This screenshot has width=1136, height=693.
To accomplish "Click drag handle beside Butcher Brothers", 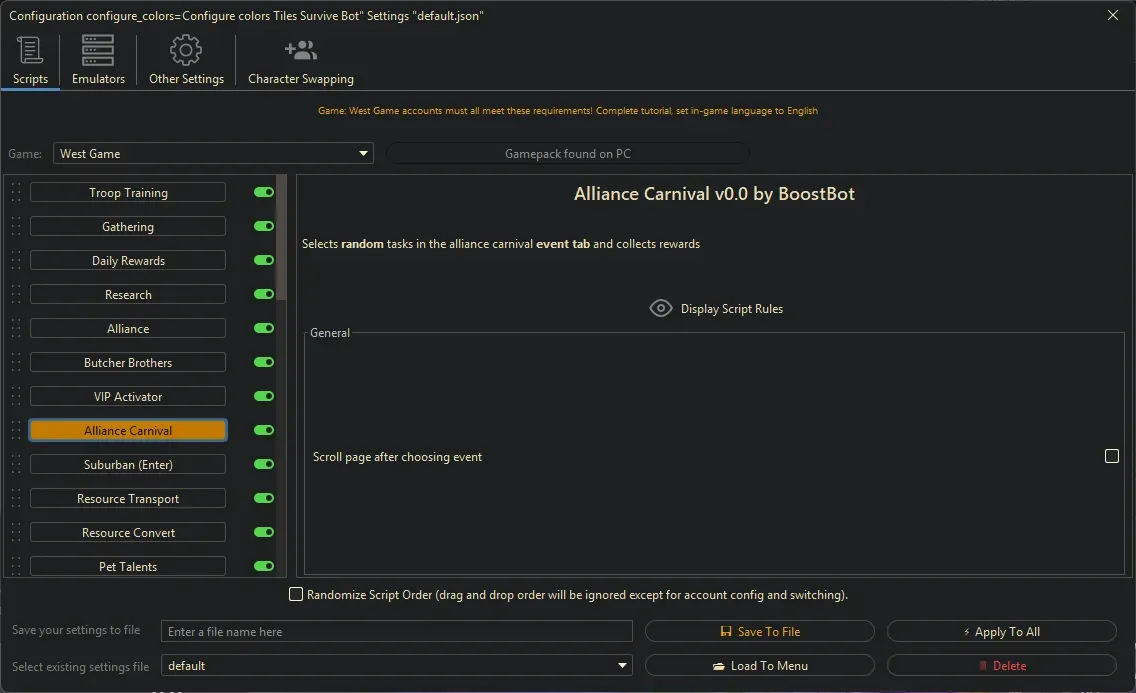I will tap(16, 363).
